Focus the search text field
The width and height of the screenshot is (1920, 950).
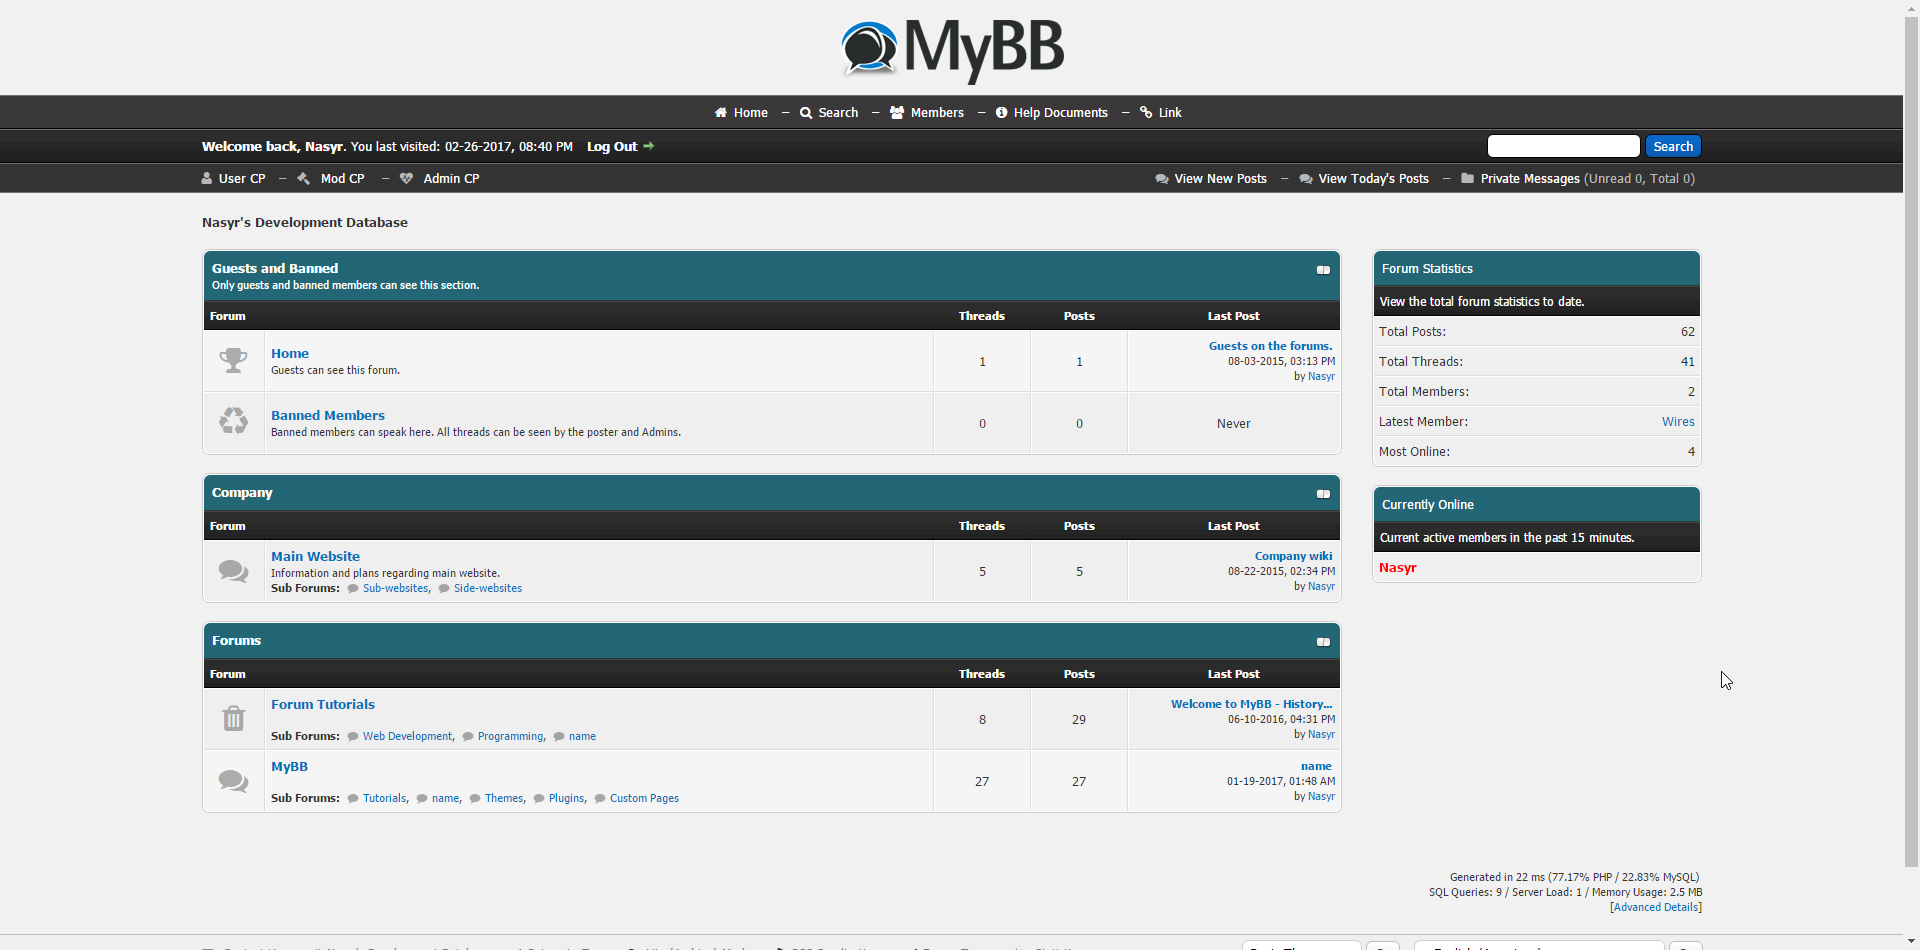(x=1563, y=147)
